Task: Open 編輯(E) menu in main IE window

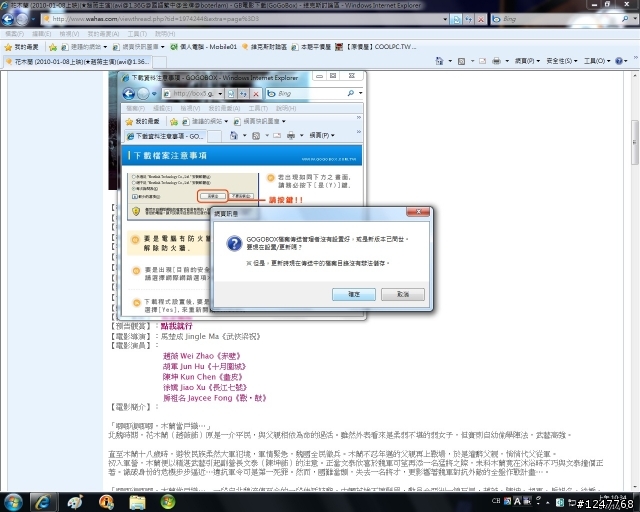Action: click(x=42, y=34)
